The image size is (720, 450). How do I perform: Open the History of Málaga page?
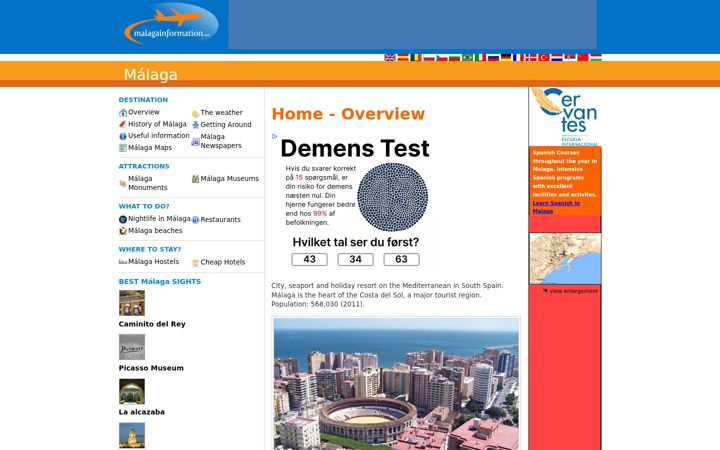point(157,124)
